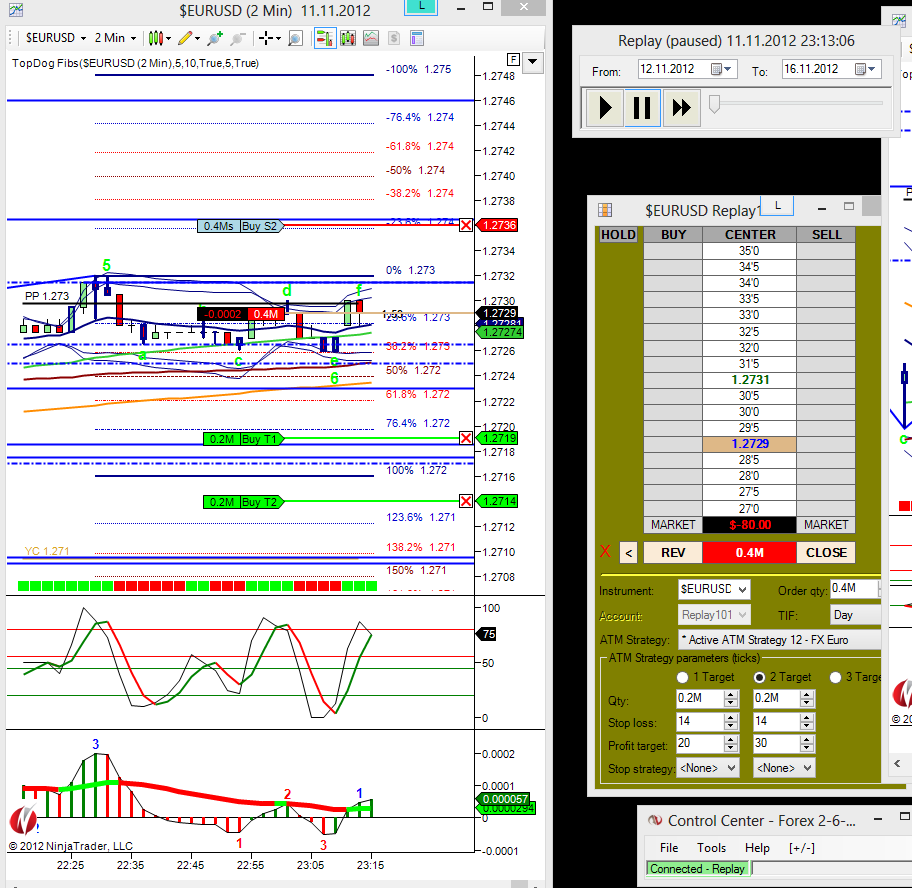Image resolution: width=912 pixels, height=888 pixels.
Task: Open the 2 Min interval dropdown
Action: coord(115,38)
